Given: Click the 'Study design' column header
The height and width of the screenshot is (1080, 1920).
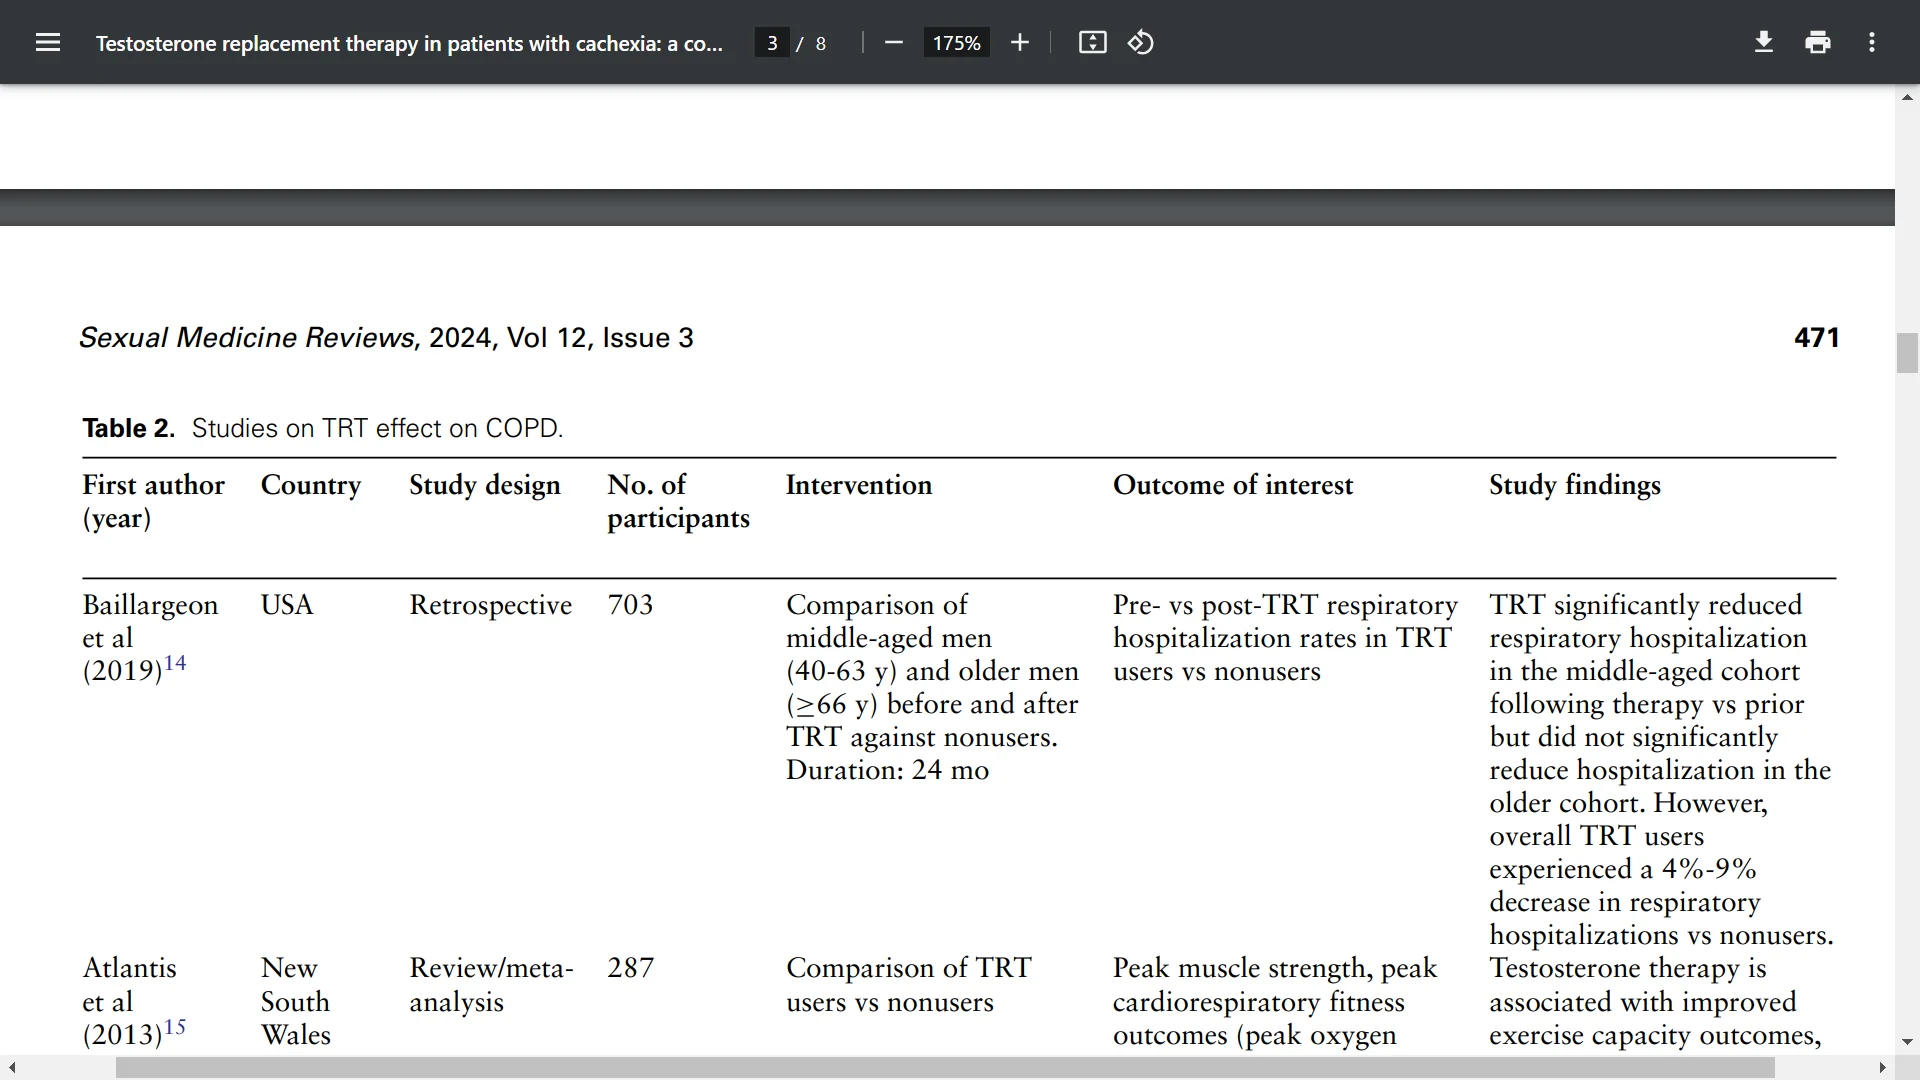Looking at the screenshot, I should (x=484, y=485).
